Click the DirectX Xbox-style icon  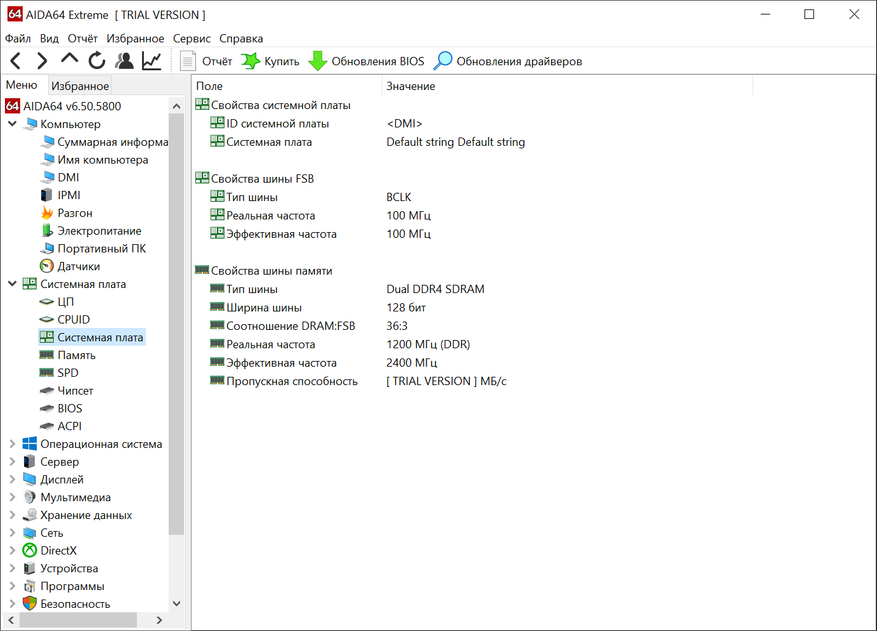30,550
